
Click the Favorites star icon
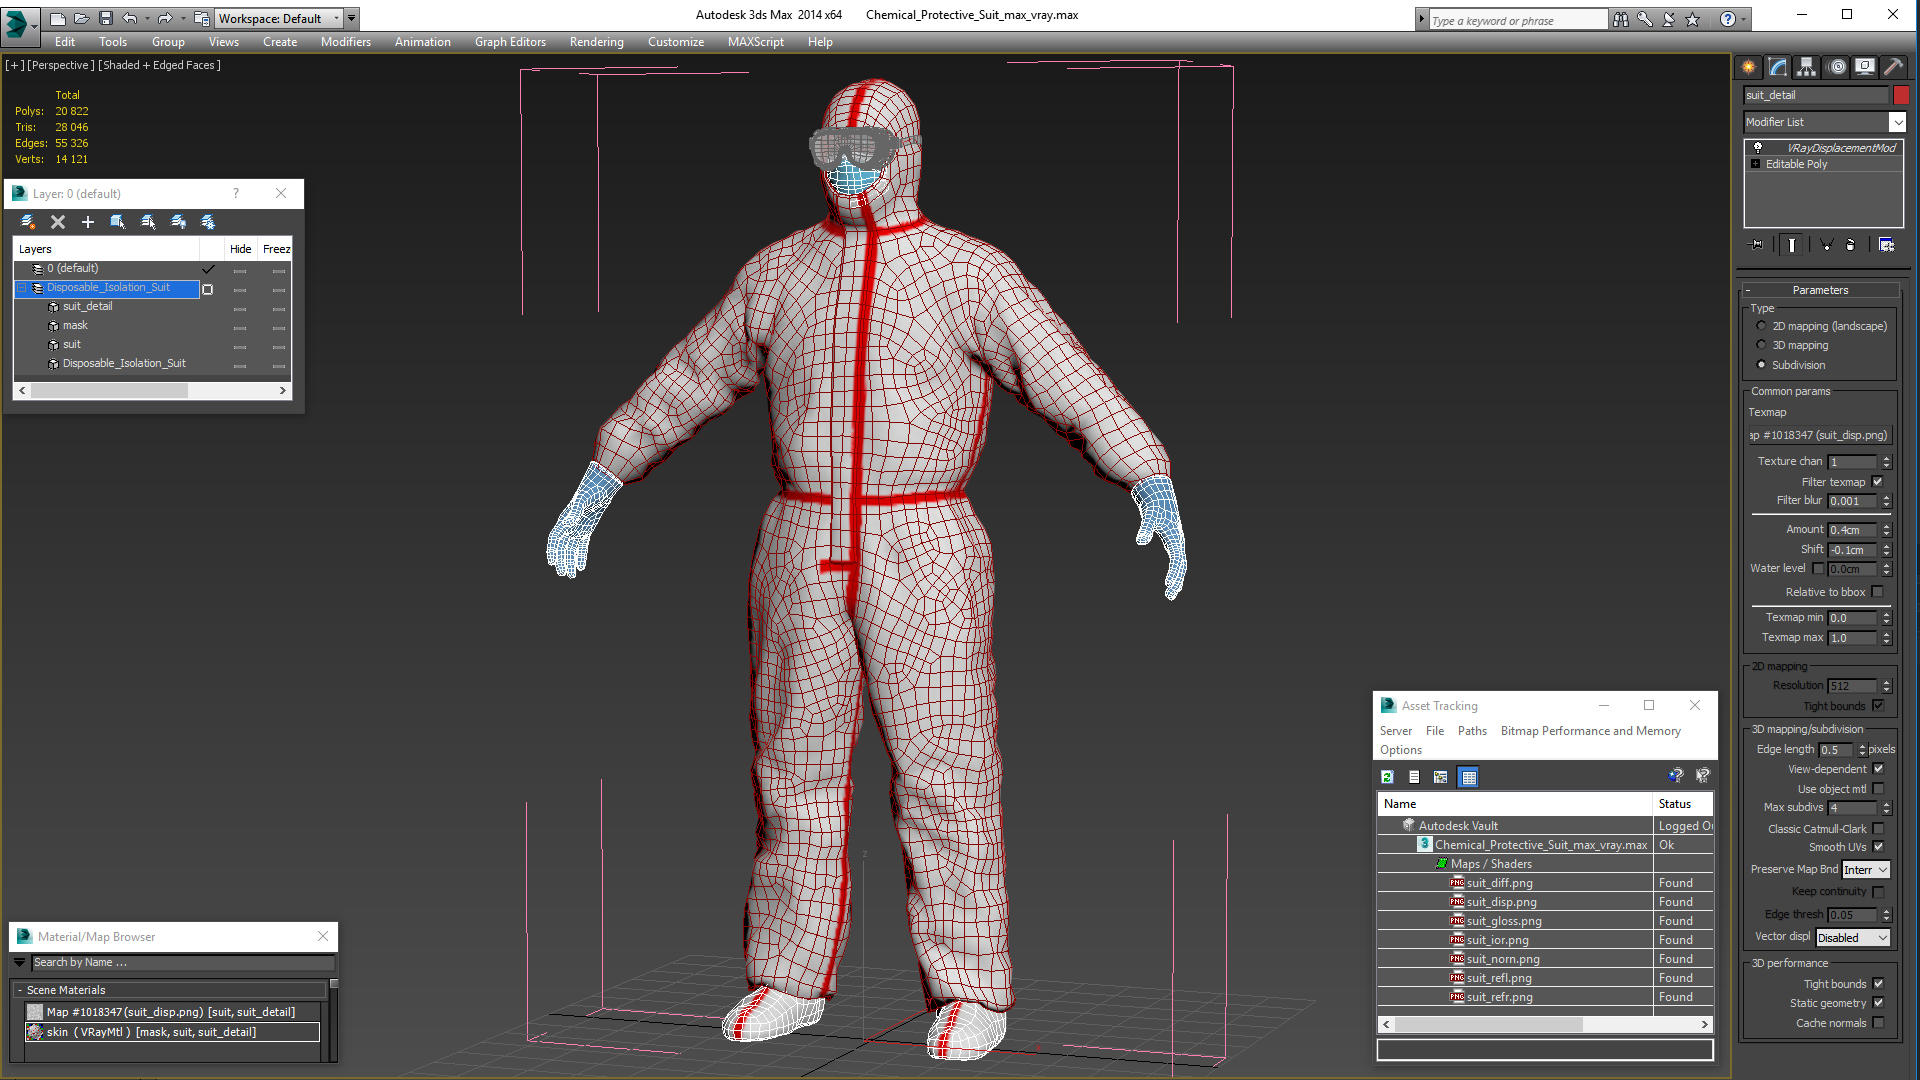point(1692,19)
